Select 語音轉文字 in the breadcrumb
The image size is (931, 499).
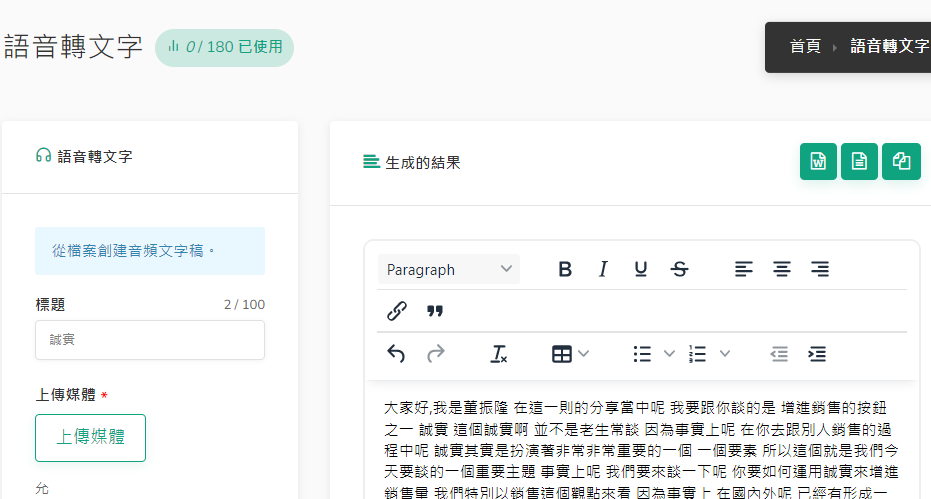coord(889,46)
